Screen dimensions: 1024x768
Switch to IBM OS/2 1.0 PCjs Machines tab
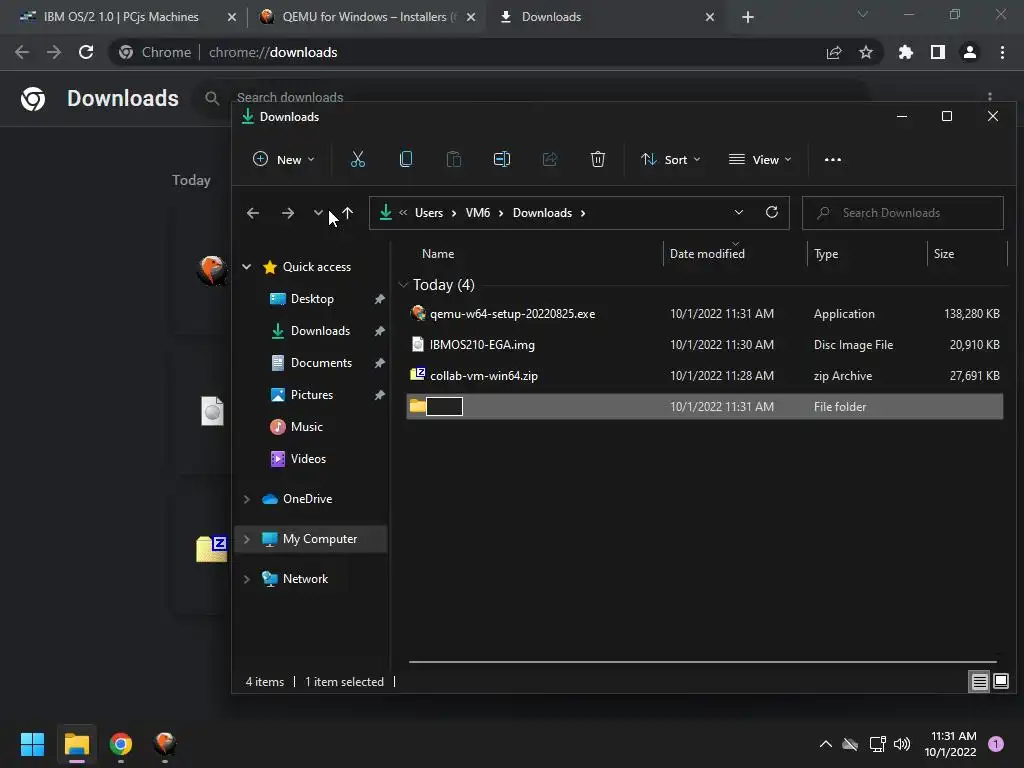[x=121, y=17]
